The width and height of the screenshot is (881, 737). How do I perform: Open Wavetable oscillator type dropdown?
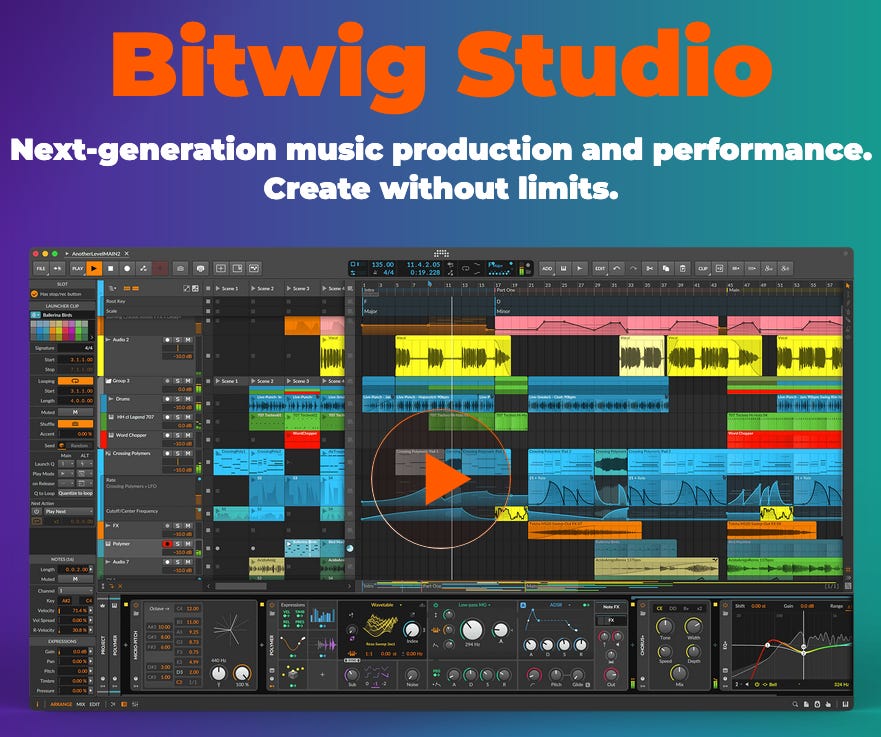(x=385, y=605)
